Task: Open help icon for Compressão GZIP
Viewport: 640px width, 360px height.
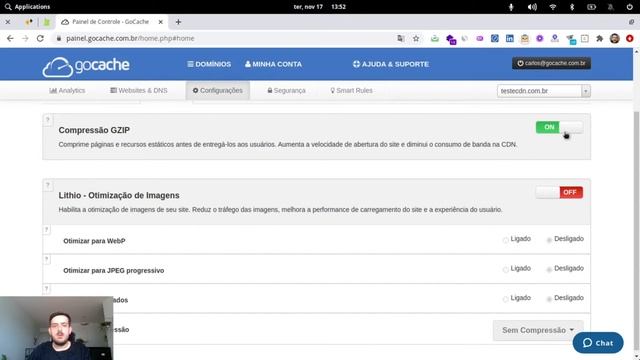Action: 48,120
